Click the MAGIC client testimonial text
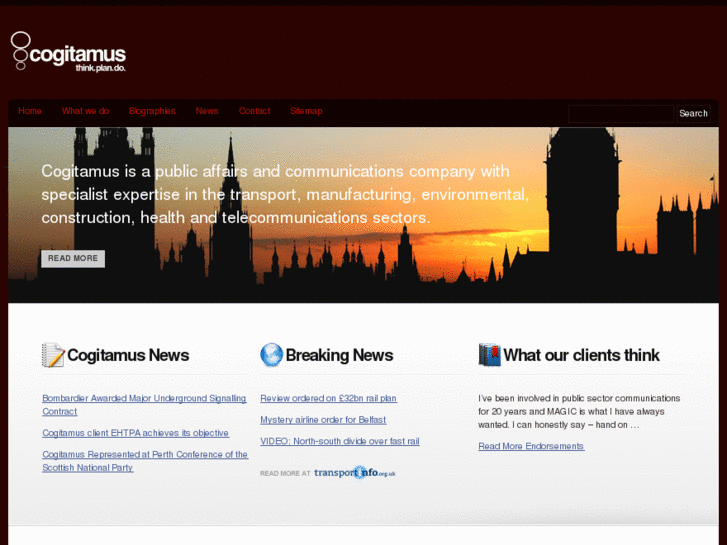727x545 pixels. tap(579, 411)
